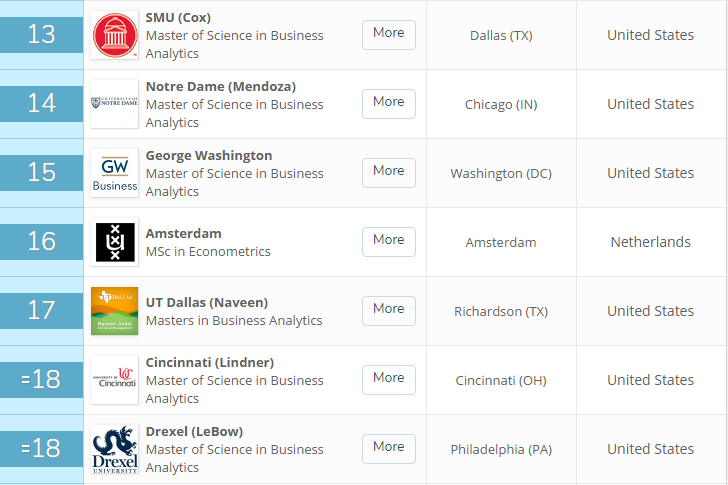Expand More details for Notre Dame (Mendoza)
The image size is (728, 485).
[388, 103]
